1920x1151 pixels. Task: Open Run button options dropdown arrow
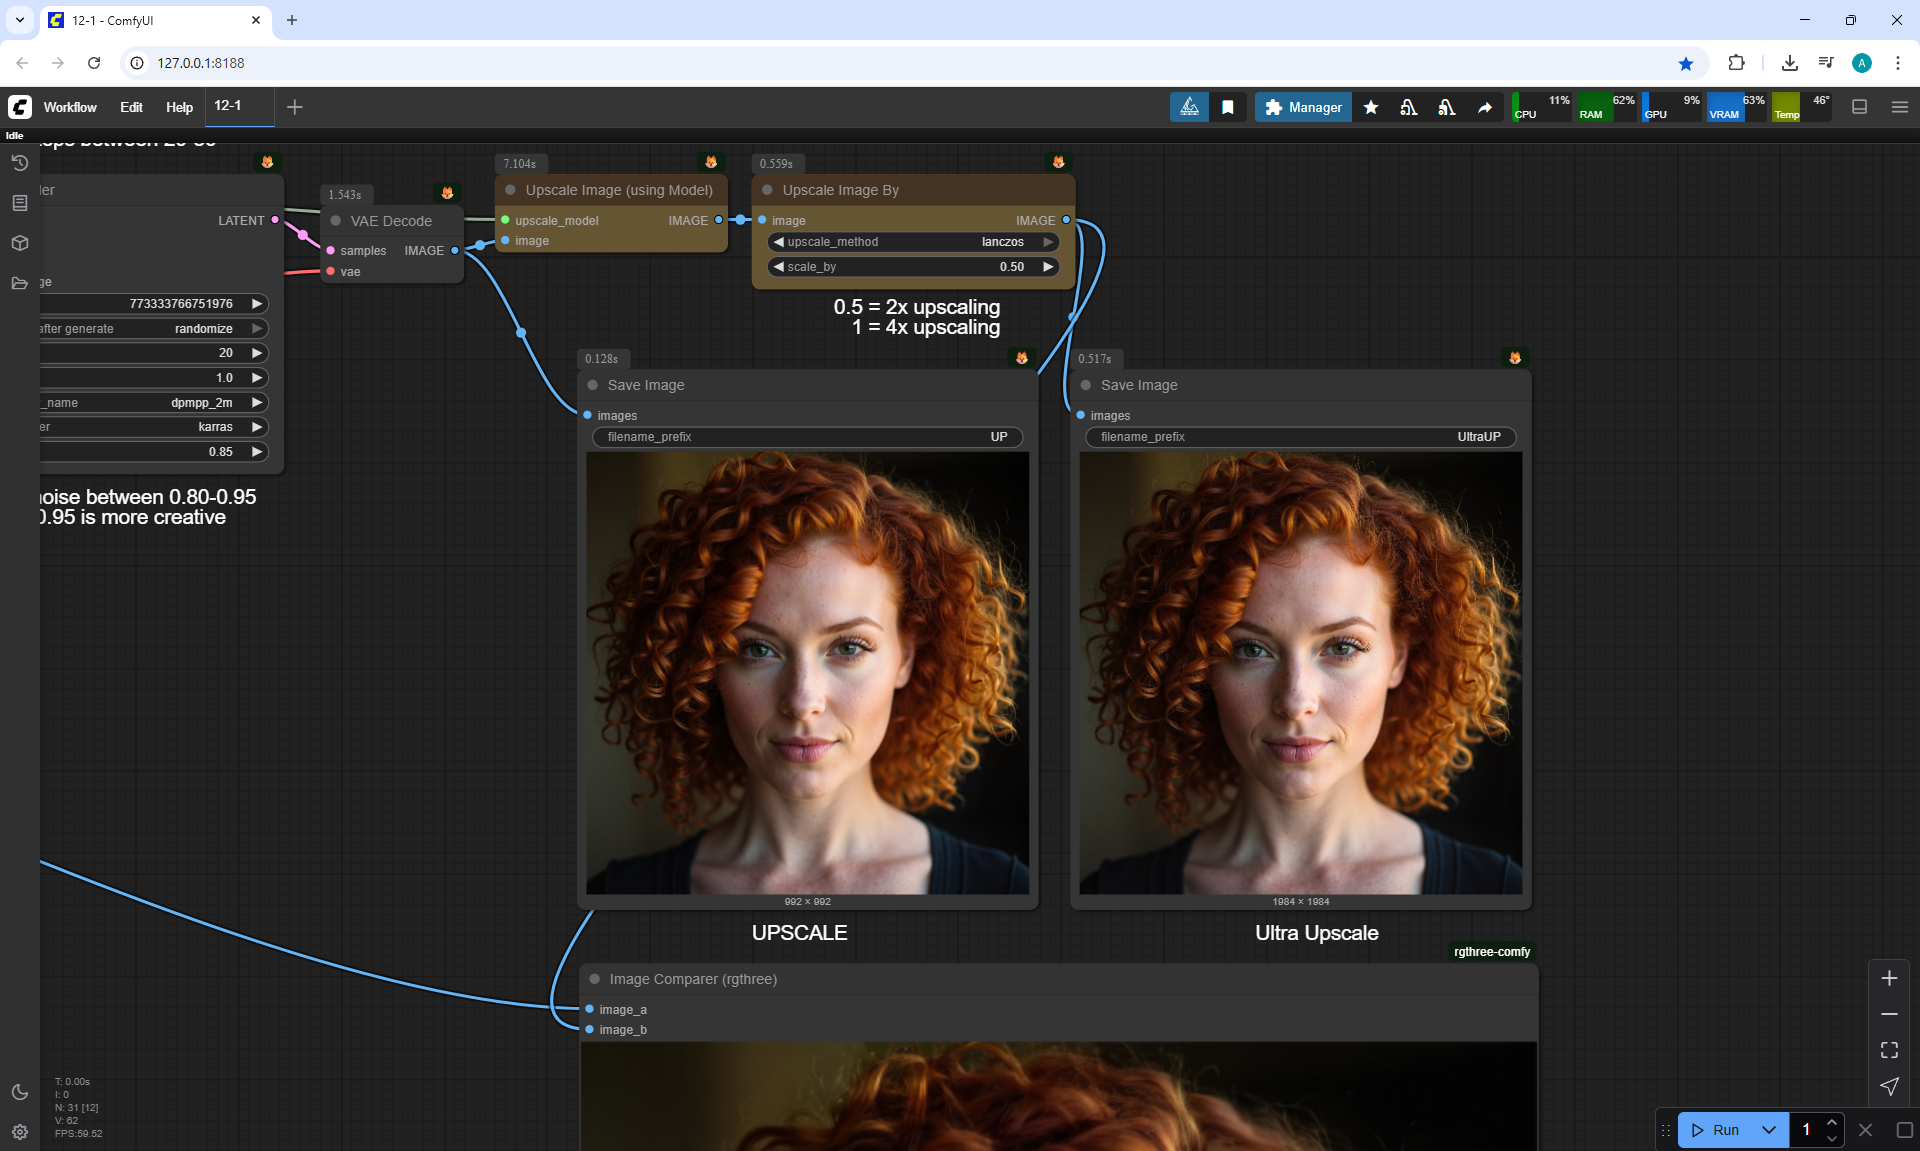[1768, 1130]
